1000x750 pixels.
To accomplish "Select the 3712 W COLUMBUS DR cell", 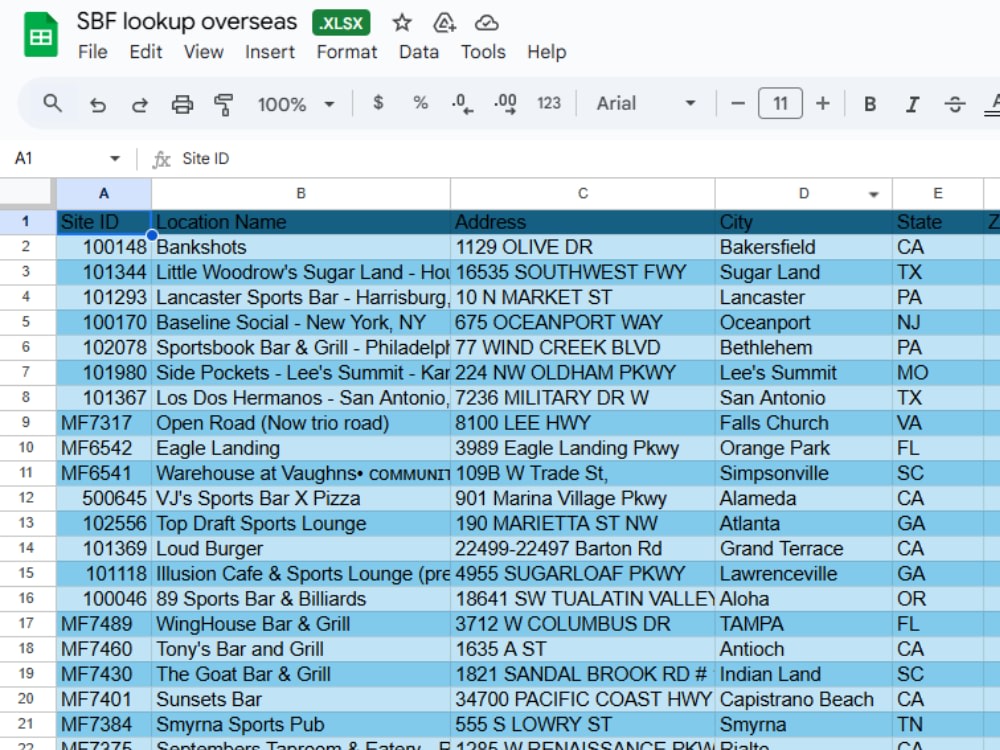I will 583,624.
